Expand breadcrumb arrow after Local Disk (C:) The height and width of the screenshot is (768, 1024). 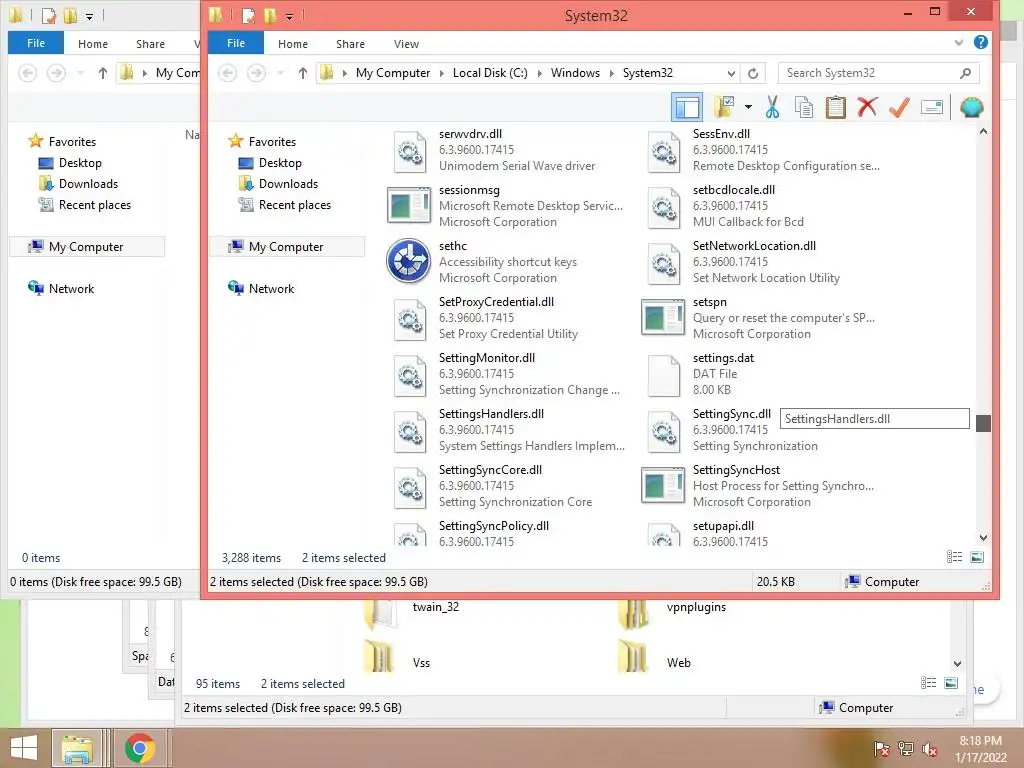pyautogui.click(x=539, y=73)
